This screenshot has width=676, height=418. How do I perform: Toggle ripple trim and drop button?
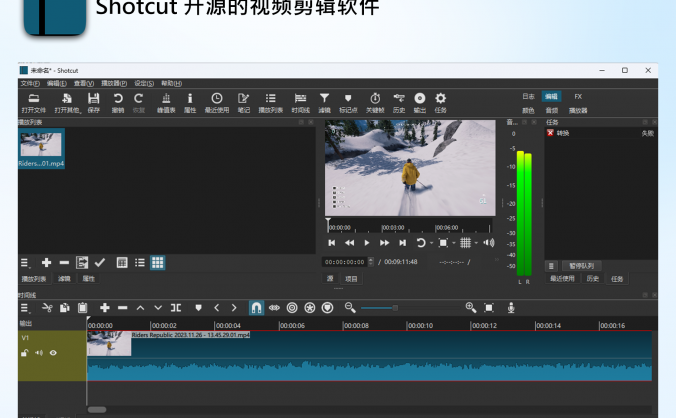[292, 308]
